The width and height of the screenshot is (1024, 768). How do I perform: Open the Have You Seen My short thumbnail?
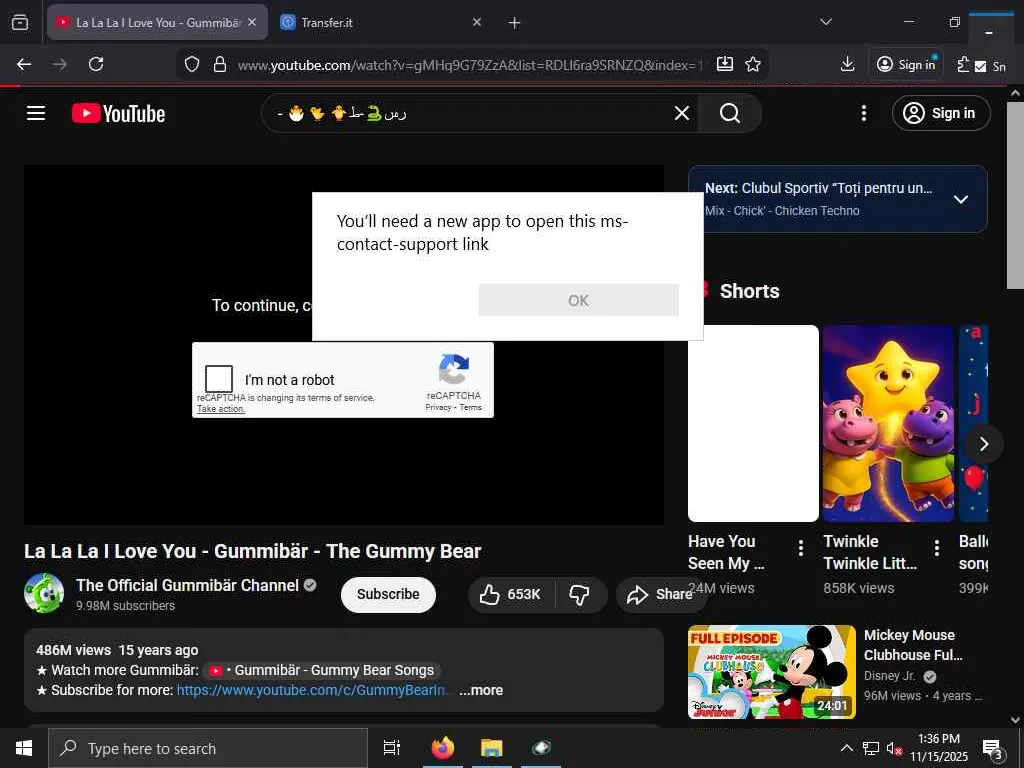click(x=753, y=423)
